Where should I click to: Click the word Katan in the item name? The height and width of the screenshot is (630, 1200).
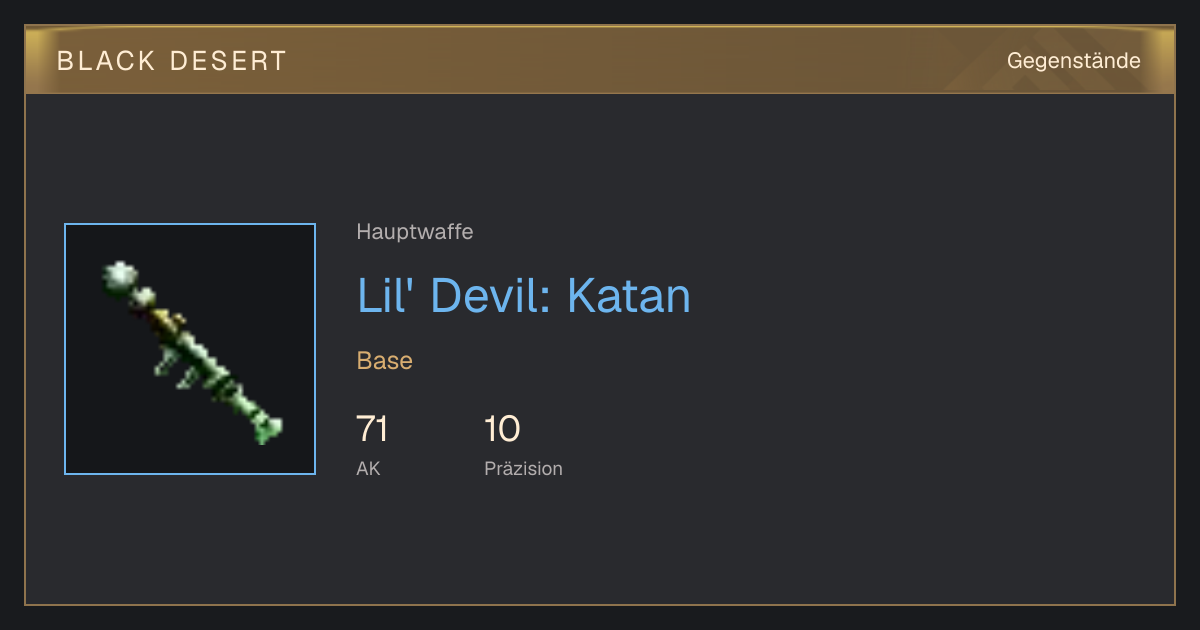(x=628, y=295)
